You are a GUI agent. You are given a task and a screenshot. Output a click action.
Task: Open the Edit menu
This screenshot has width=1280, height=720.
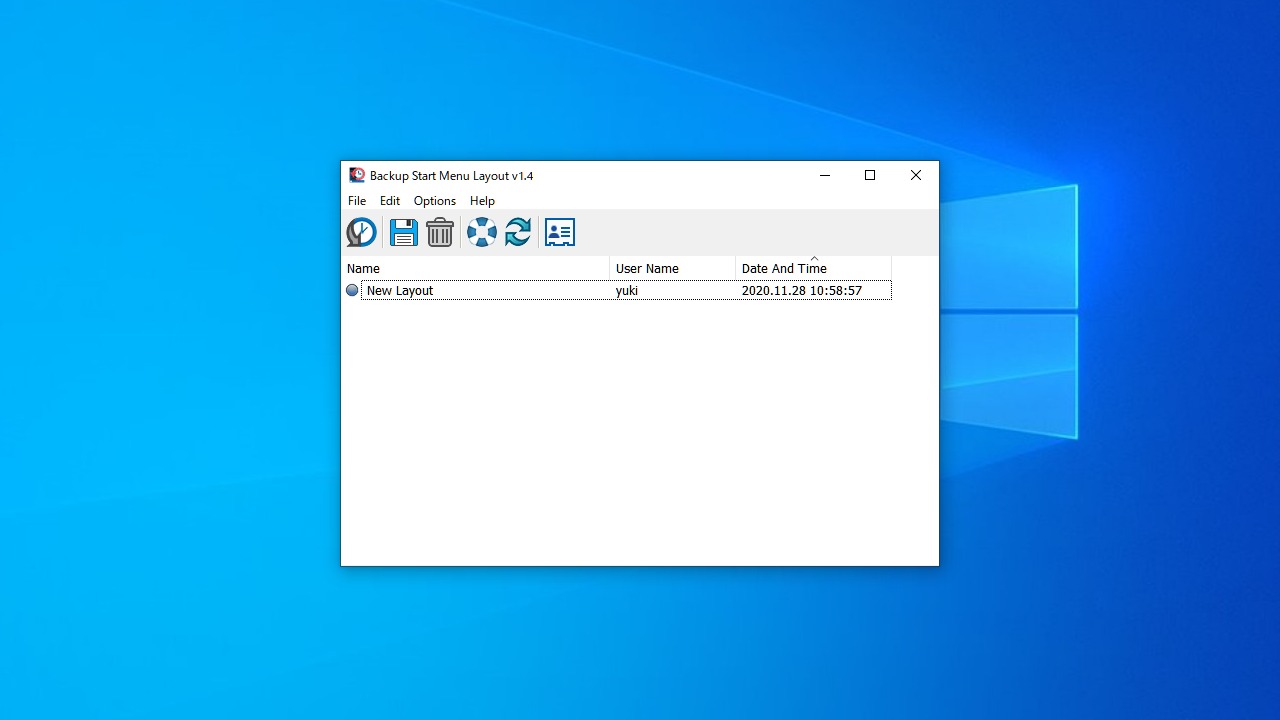point(390,201)
